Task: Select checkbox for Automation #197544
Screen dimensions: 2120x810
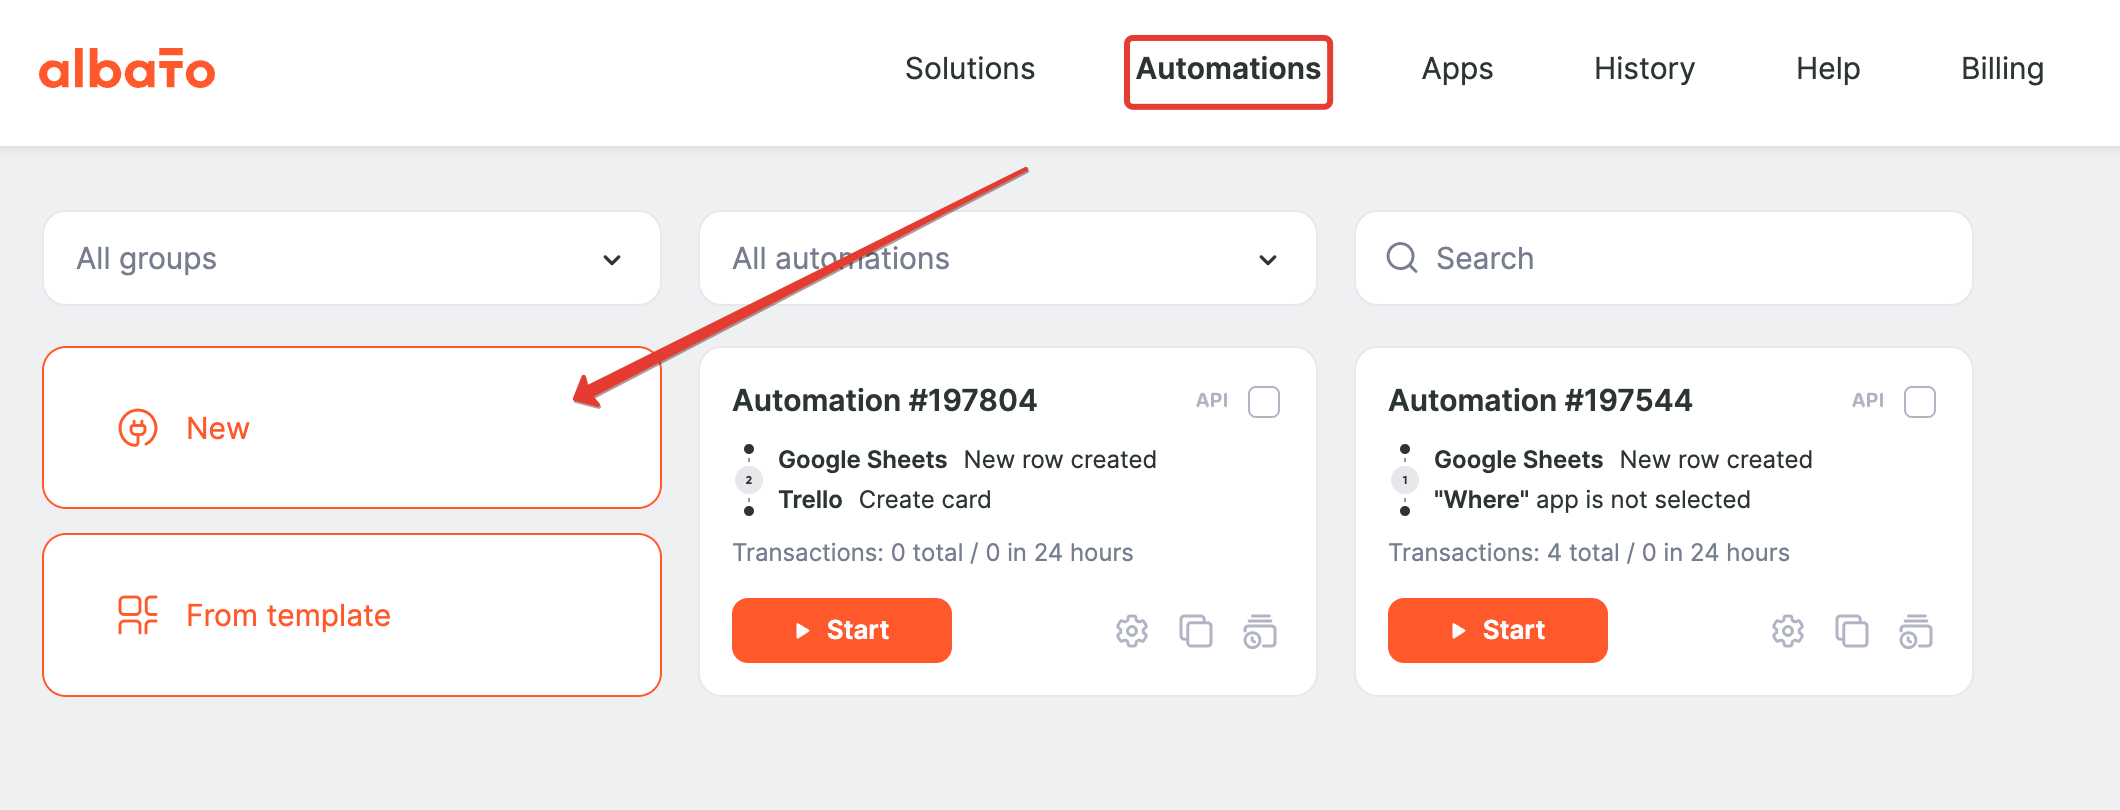Action: pyautogui.click(x=1920, y=402)
